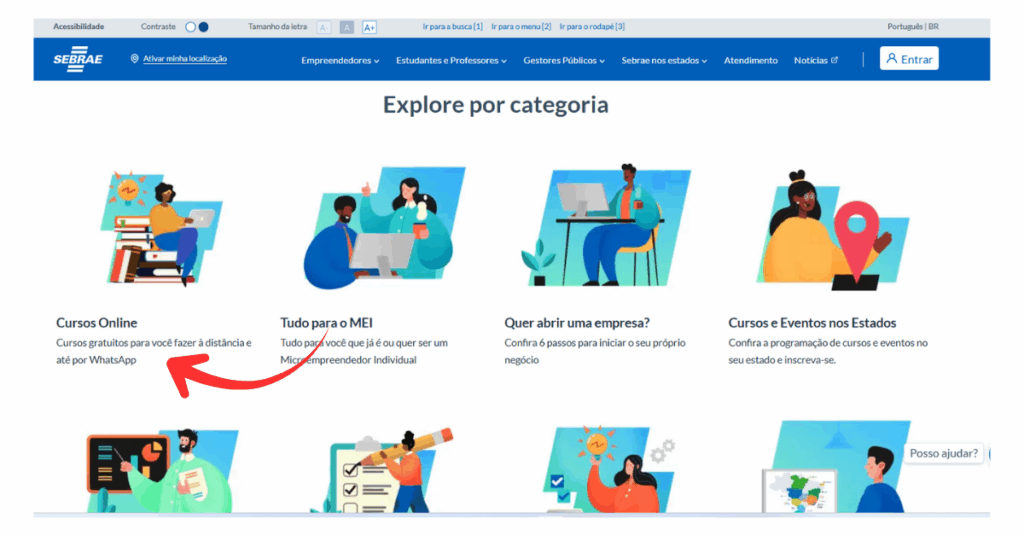This screenshot has width=1024, height=536.
Task: Click the Entrar button
Action: point(909,59)
